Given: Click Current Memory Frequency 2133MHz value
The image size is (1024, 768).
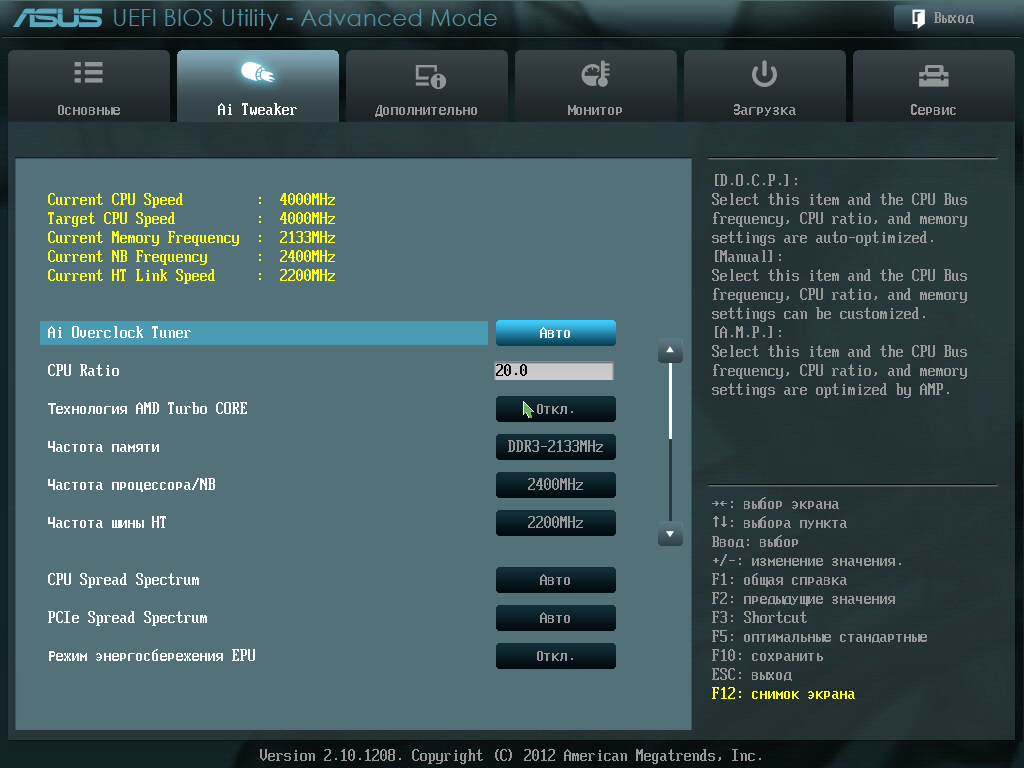Looking at the screenshot, I should (x=307, y=238).
